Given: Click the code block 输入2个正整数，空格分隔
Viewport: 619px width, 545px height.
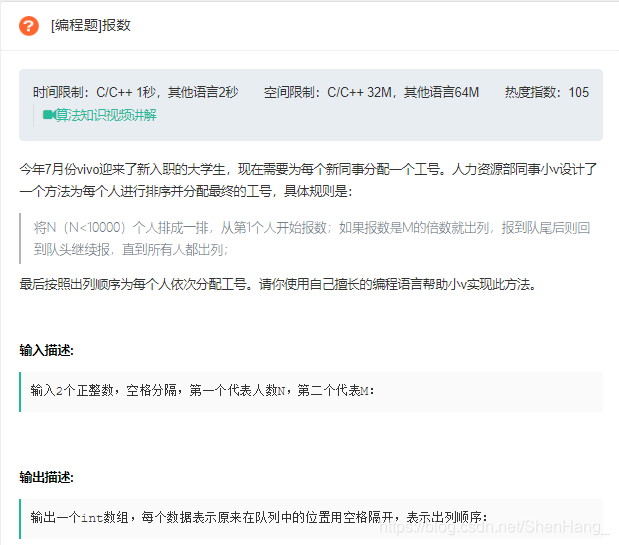Looking at the screenshot, I should click(311, 391).
